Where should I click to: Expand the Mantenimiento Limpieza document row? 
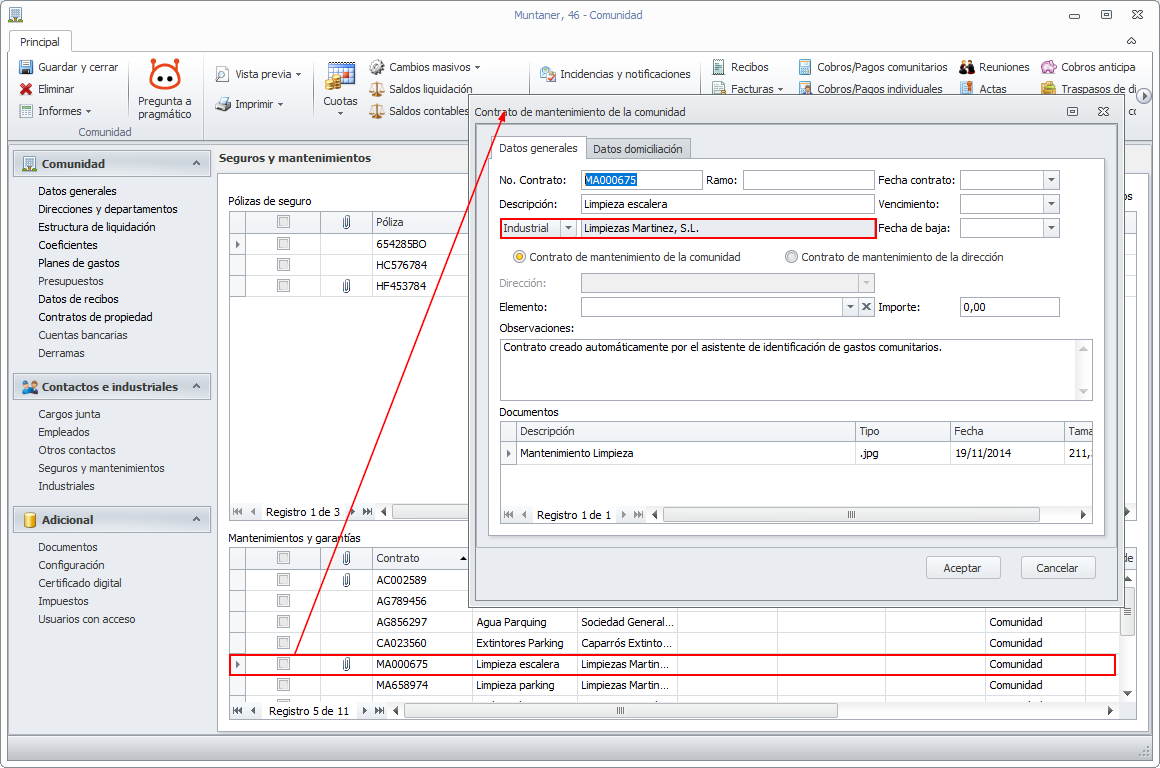[x=508, y=453]
